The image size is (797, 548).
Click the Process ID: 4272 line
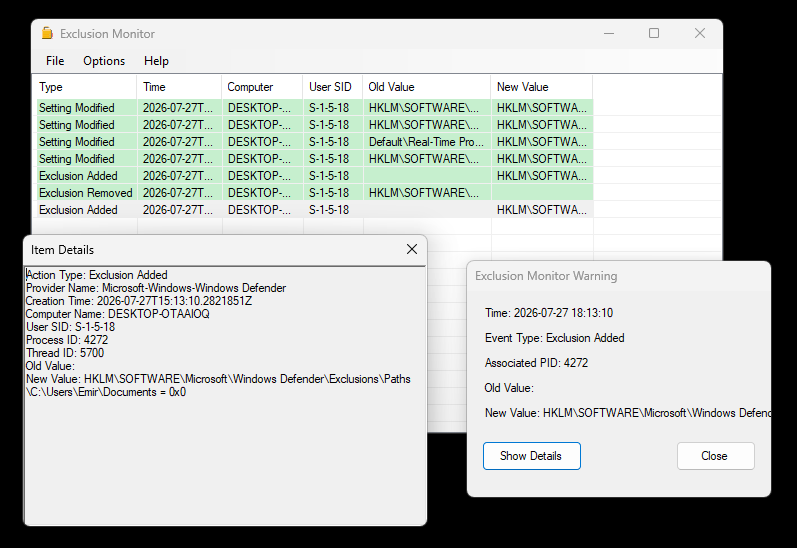pyautogui.click(x=67, y=340)
